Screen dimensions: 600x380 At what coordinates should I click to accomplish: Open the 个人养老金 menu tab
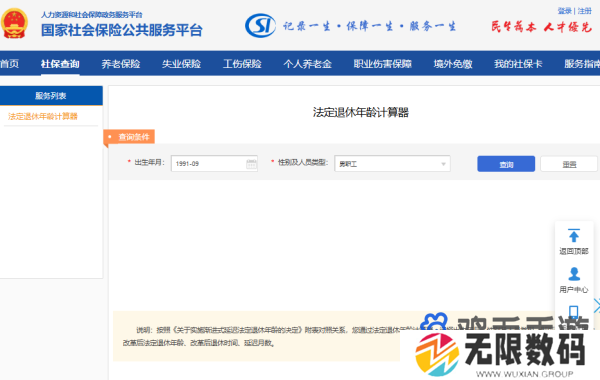point(308,64)
